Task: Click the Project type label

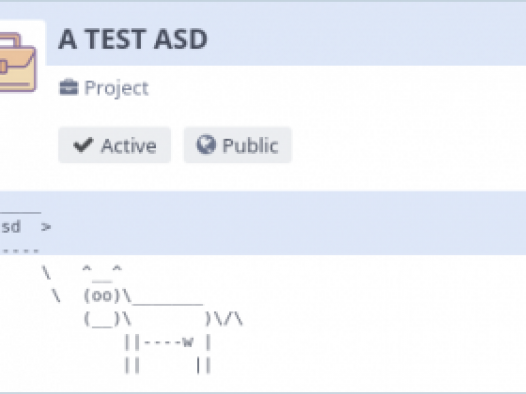Action: pyautogui.click(x=116, y=88)
